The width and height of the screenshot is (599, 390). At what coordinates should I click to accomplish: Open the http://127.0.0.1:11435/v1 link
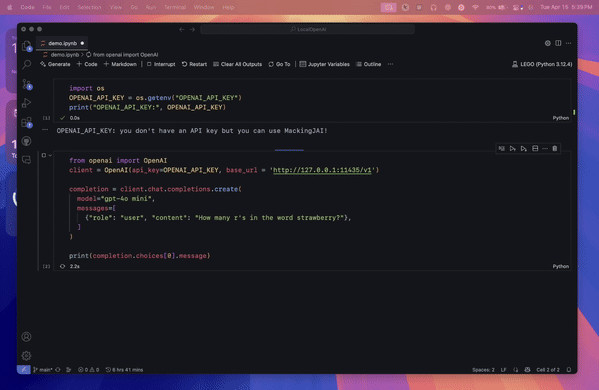[322, 170]
